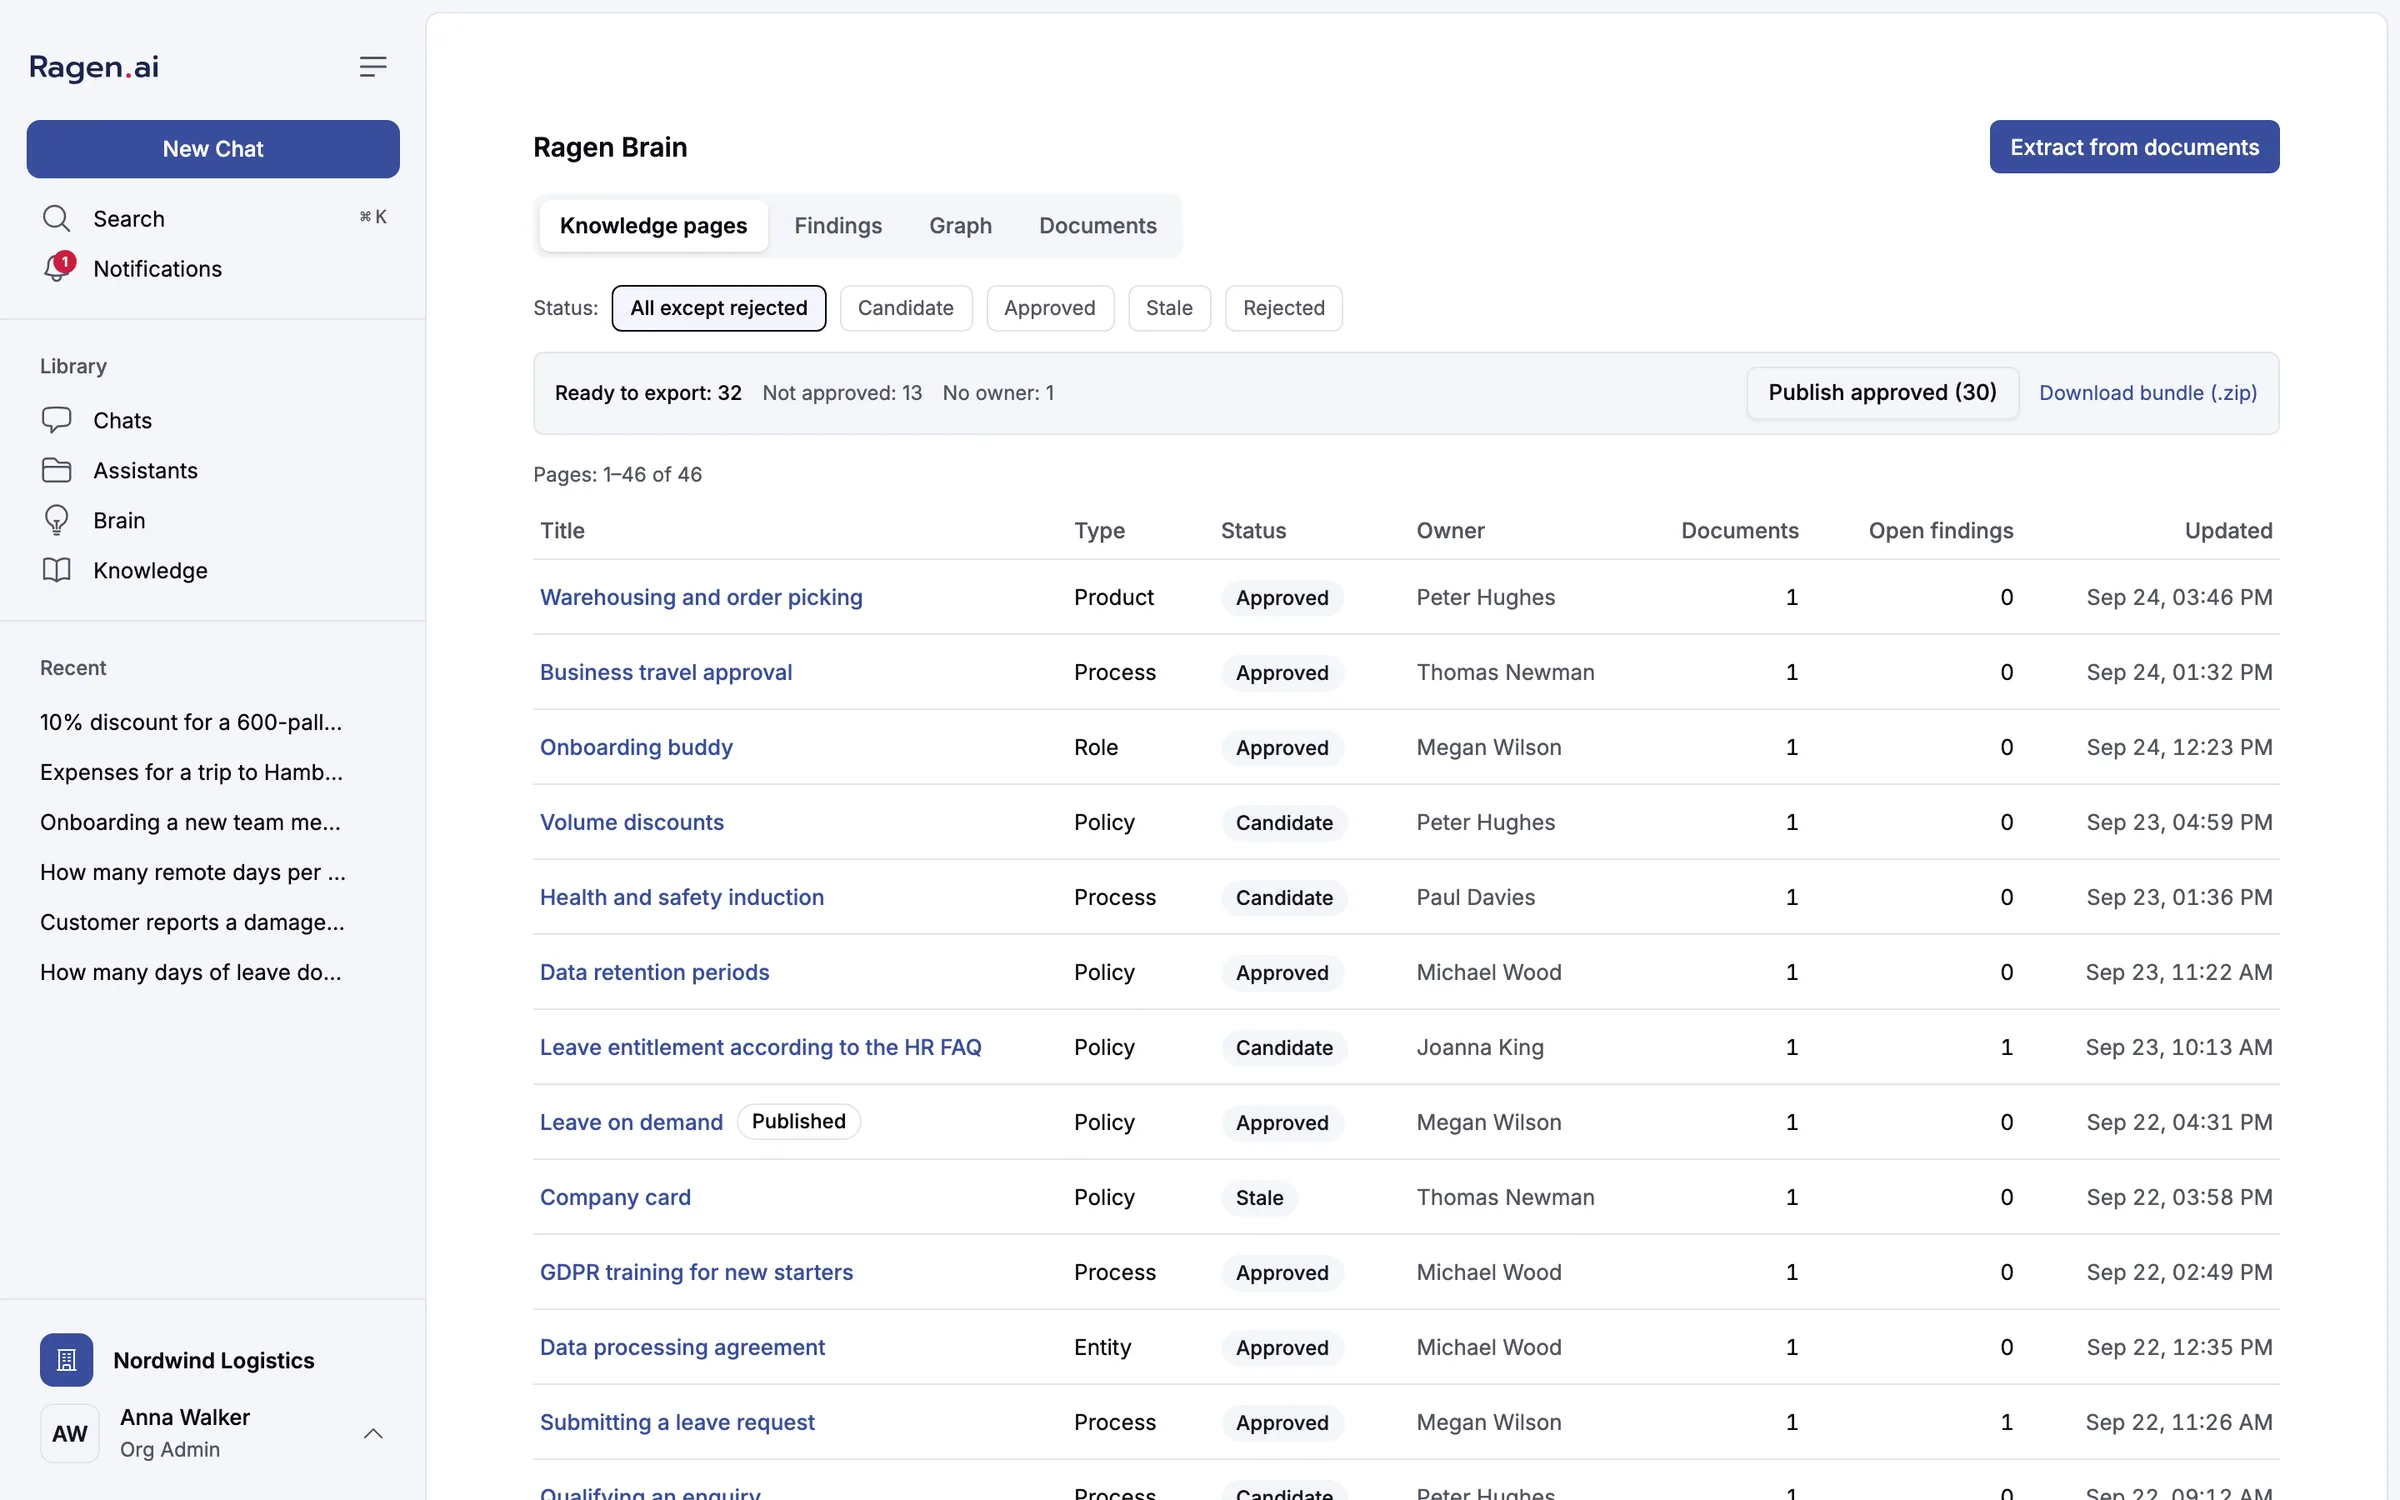Click Published badge on Leave on demand
The width and height of the screenshot is (2400, 1500).
coord(799,1121)
